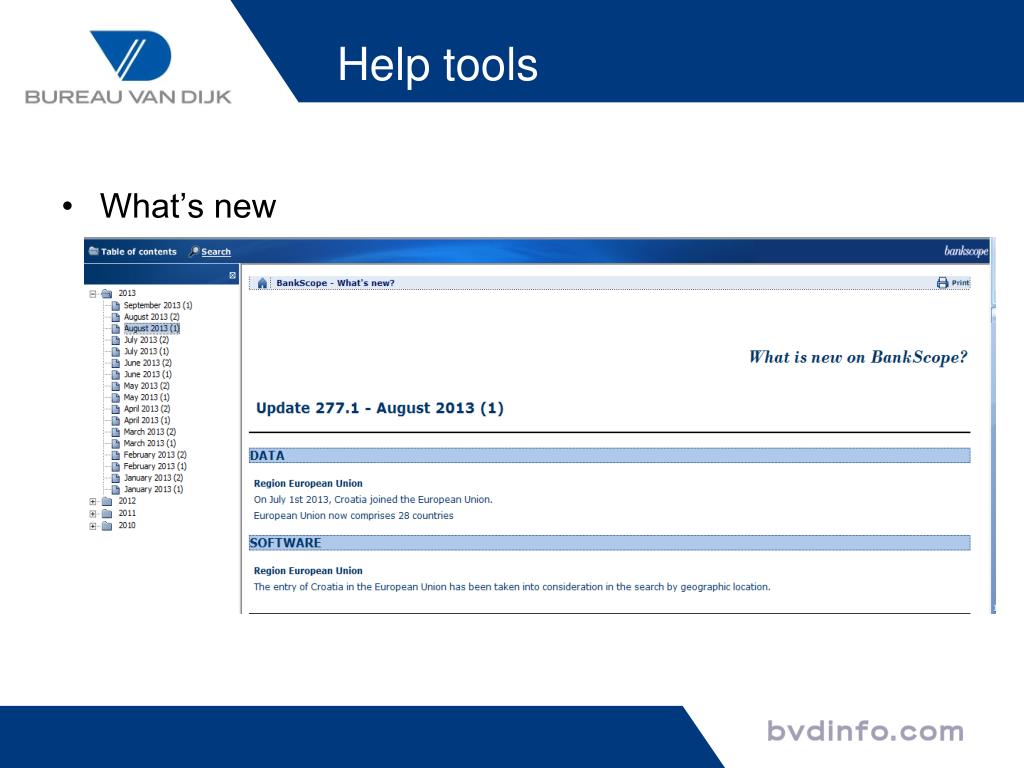Click the 2011 tree label
This screenshot has height=768, width=1024.
coord(127,513)
